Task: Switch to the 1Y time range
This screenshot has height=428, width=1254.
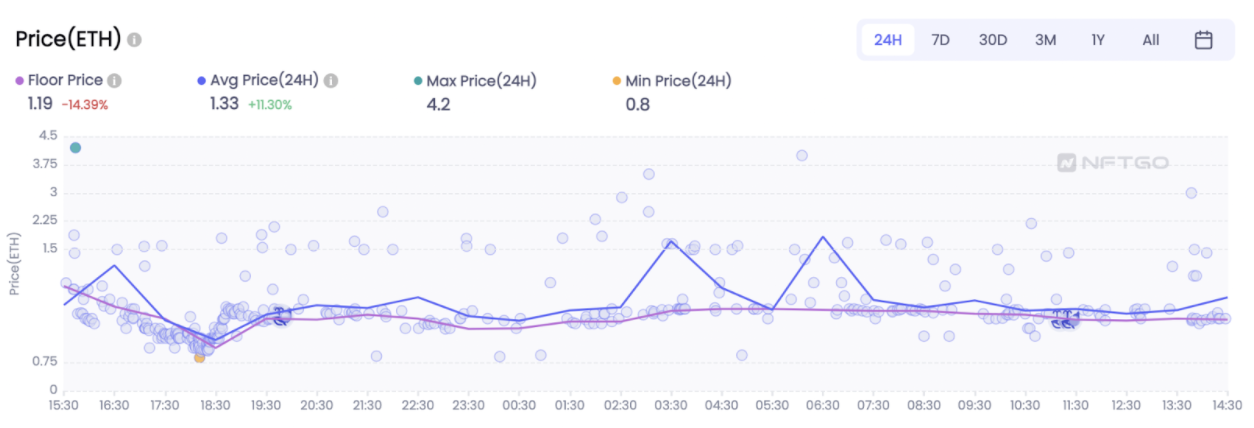Action: tap(1098, 40)
